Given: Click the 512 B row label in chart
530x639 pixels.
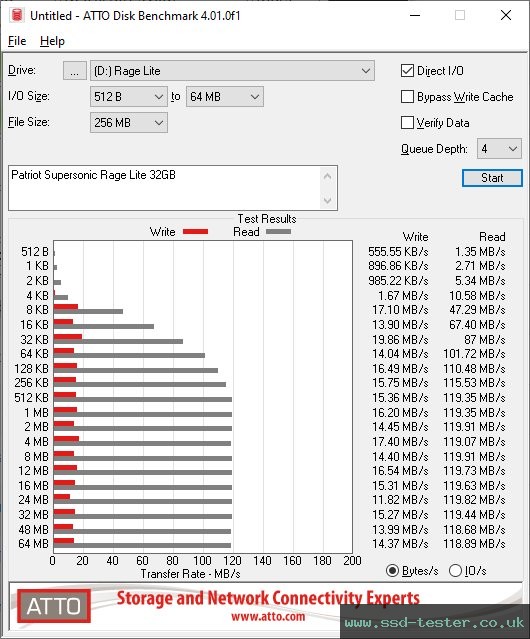Looking at the screenshot, I should (35, 252).
